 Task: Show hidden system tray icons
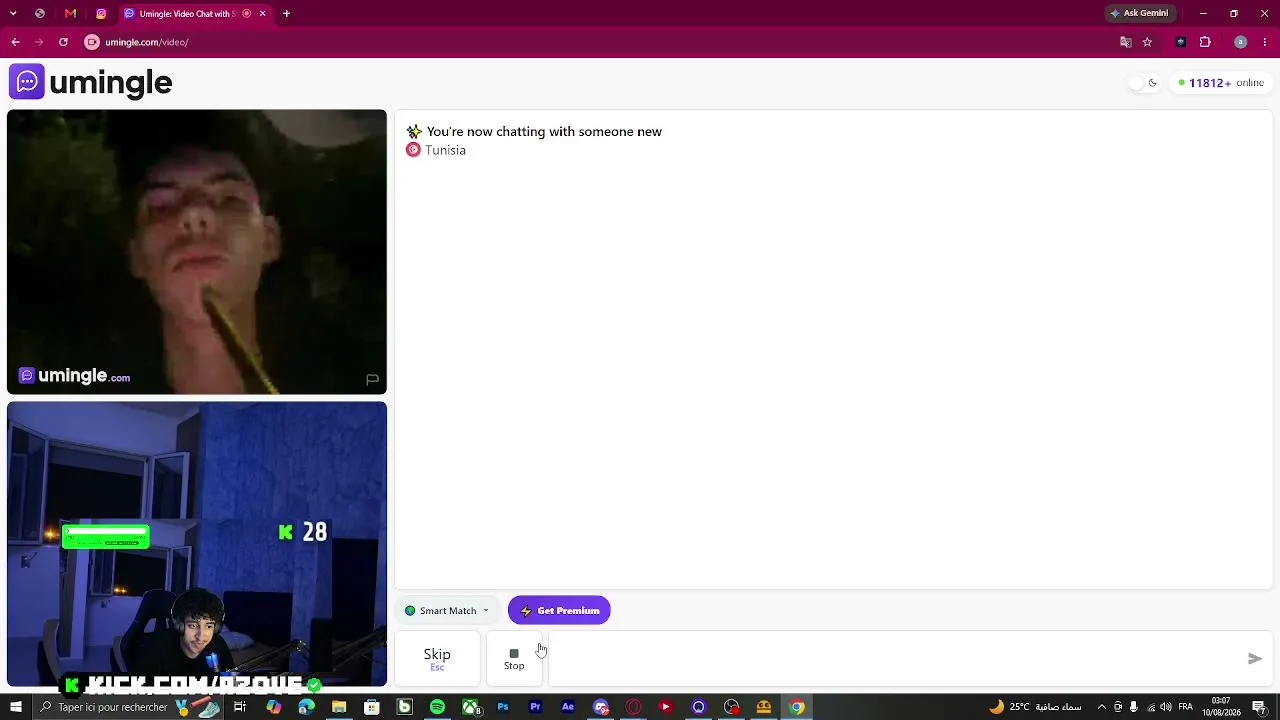1102,707
